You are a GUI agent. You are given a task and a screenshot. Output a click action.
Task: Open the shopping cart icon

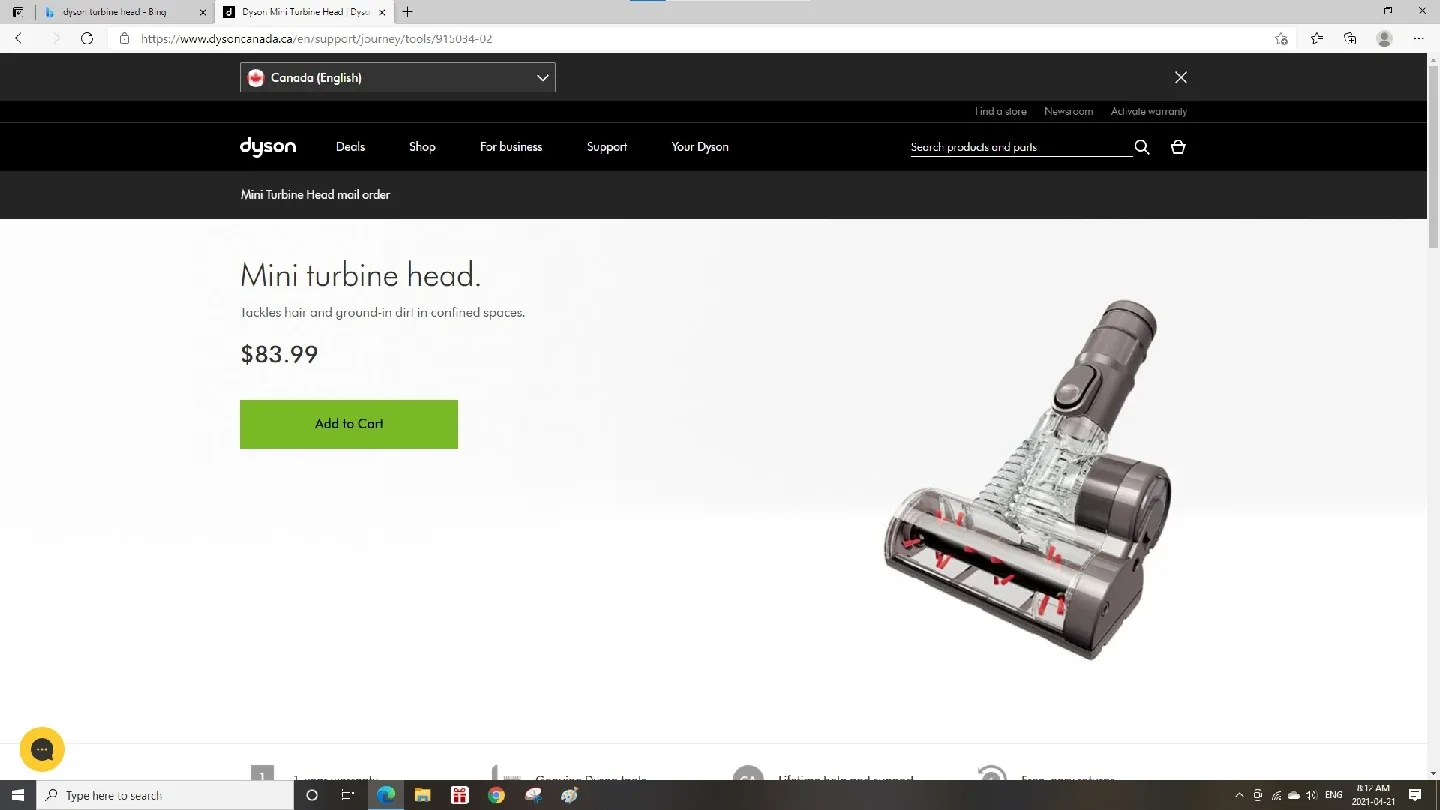(x=1177, y=147)
